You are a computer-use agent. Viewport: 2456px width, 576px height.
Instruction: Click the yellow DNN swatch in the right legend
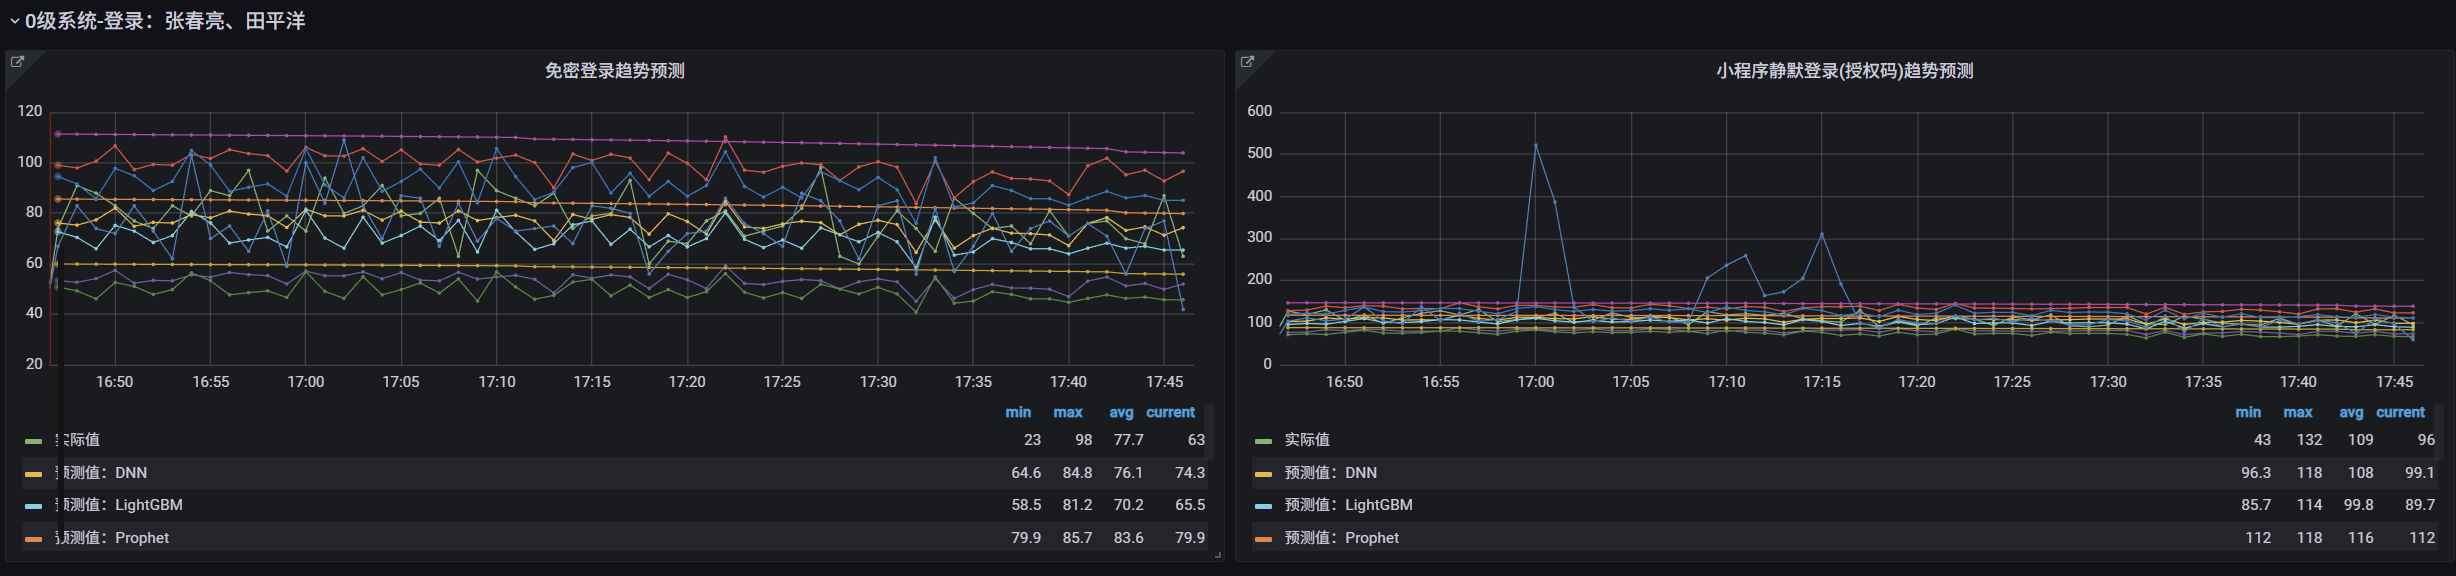click(x=1263, y=474)
